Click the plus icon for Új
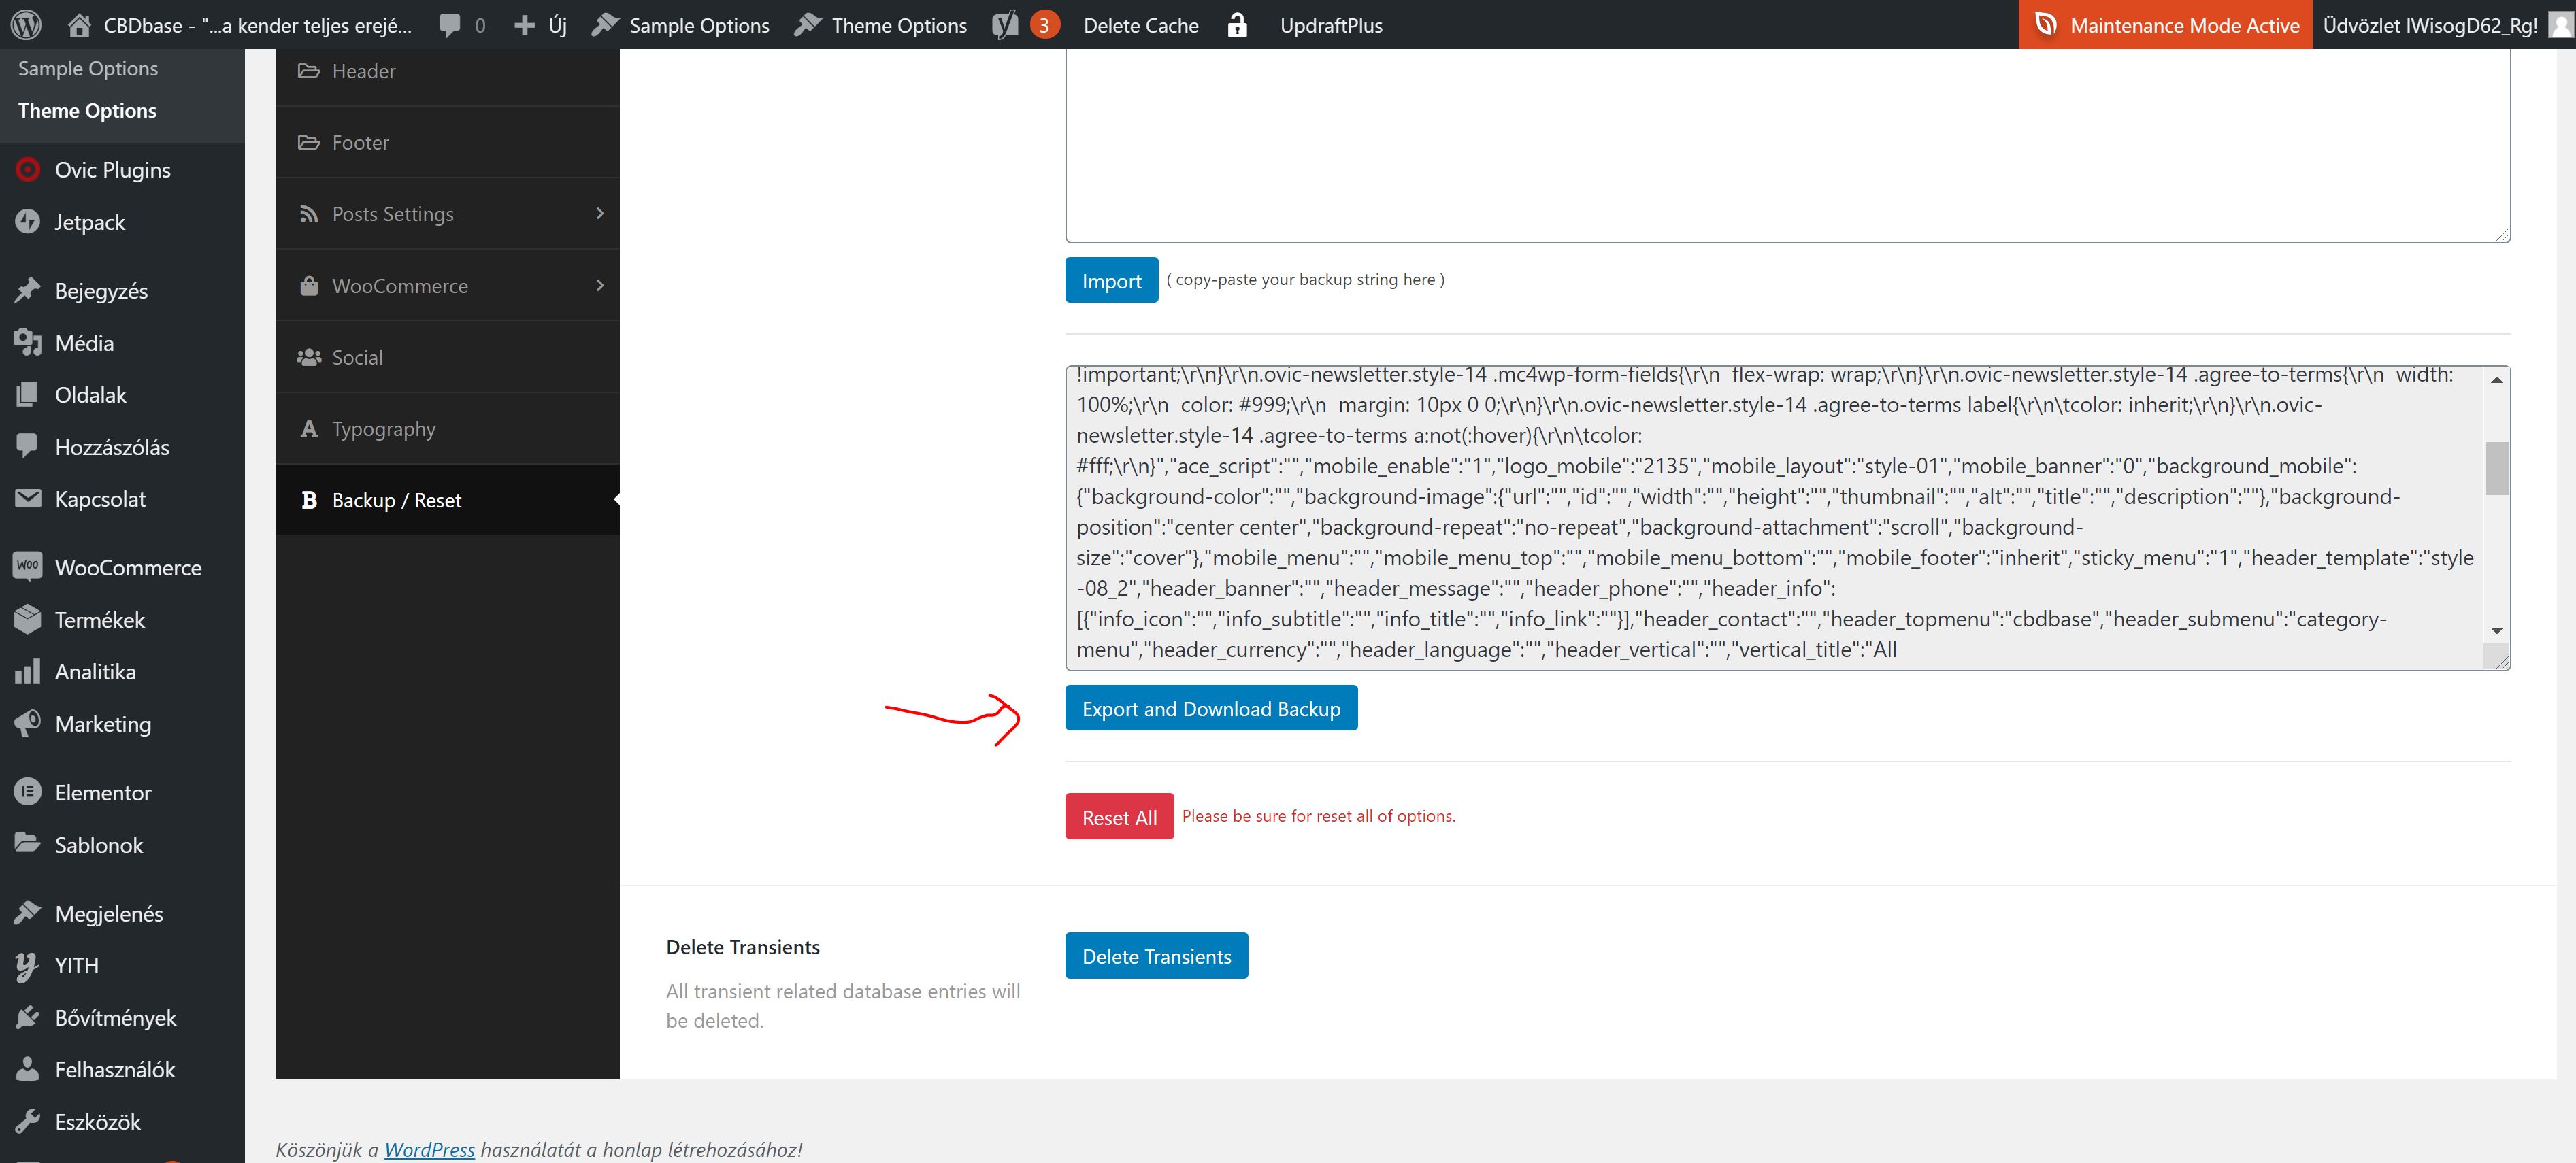Screen dimensions: 2576x1163 (x=524, y=25)
